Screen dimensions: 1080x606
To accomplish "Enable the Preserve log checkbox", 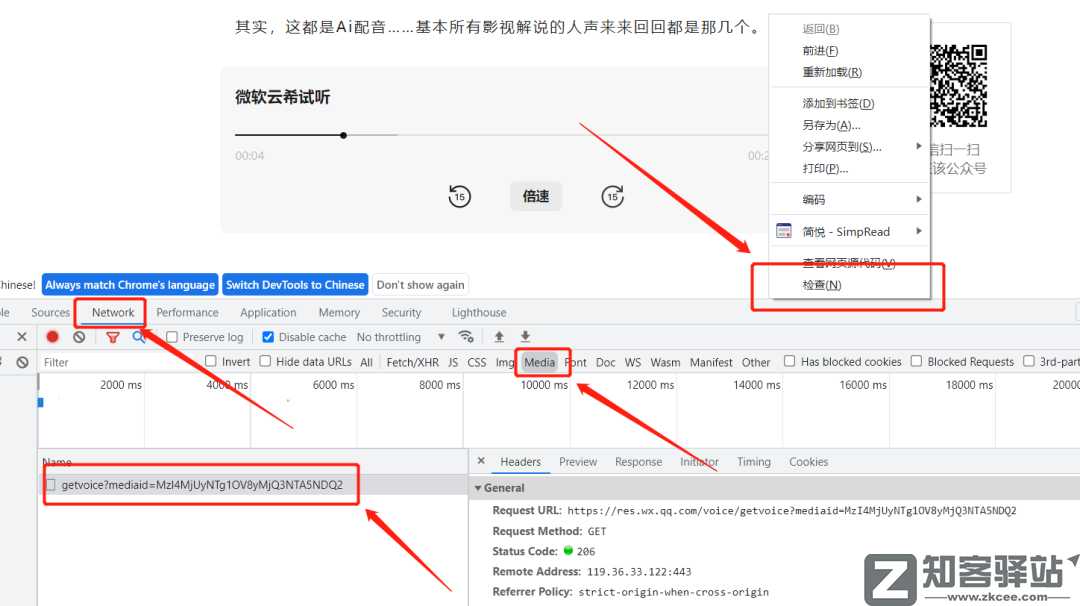I will coord(172,337).
